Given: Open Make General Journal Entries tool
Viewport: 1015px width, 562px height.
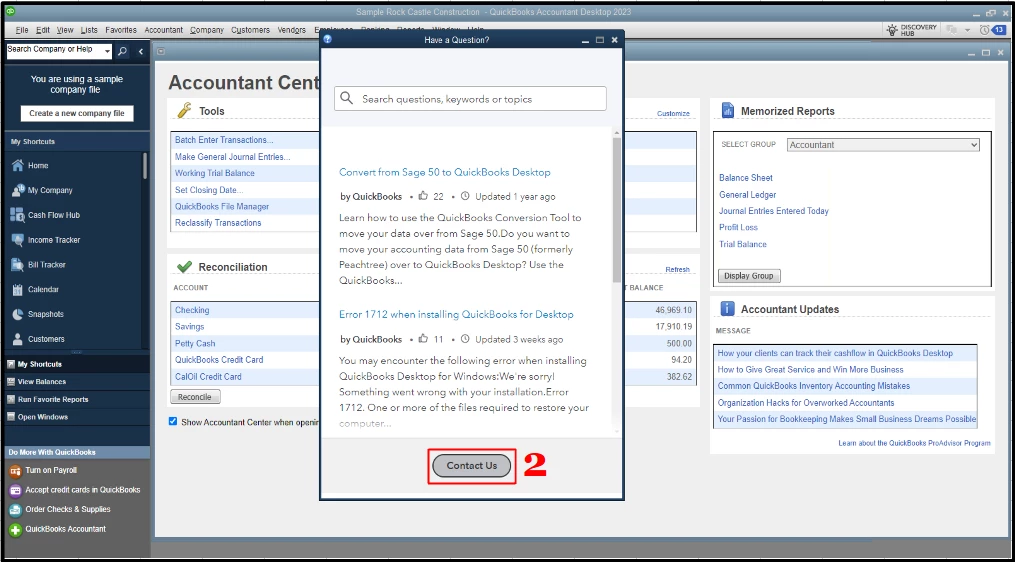Looking at the screenshot, I should coord(232,157).
